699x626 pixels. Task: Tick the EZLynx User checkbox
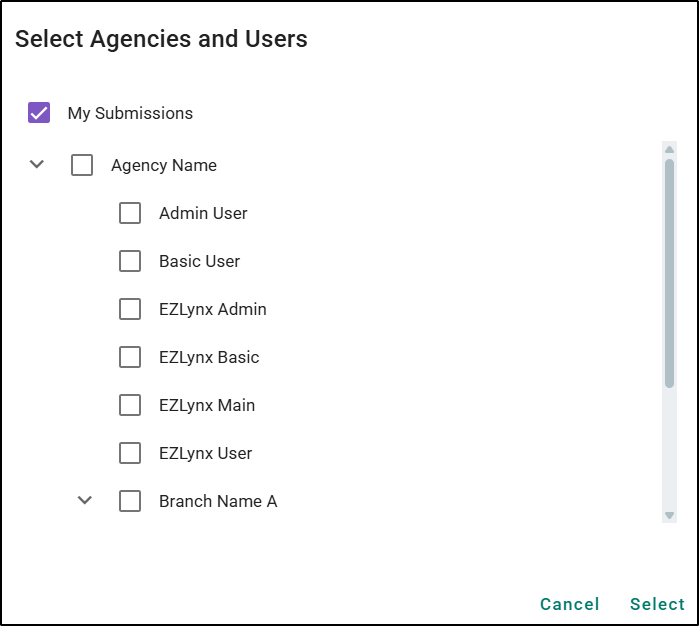pyautogui.click(x=130, y=453)
